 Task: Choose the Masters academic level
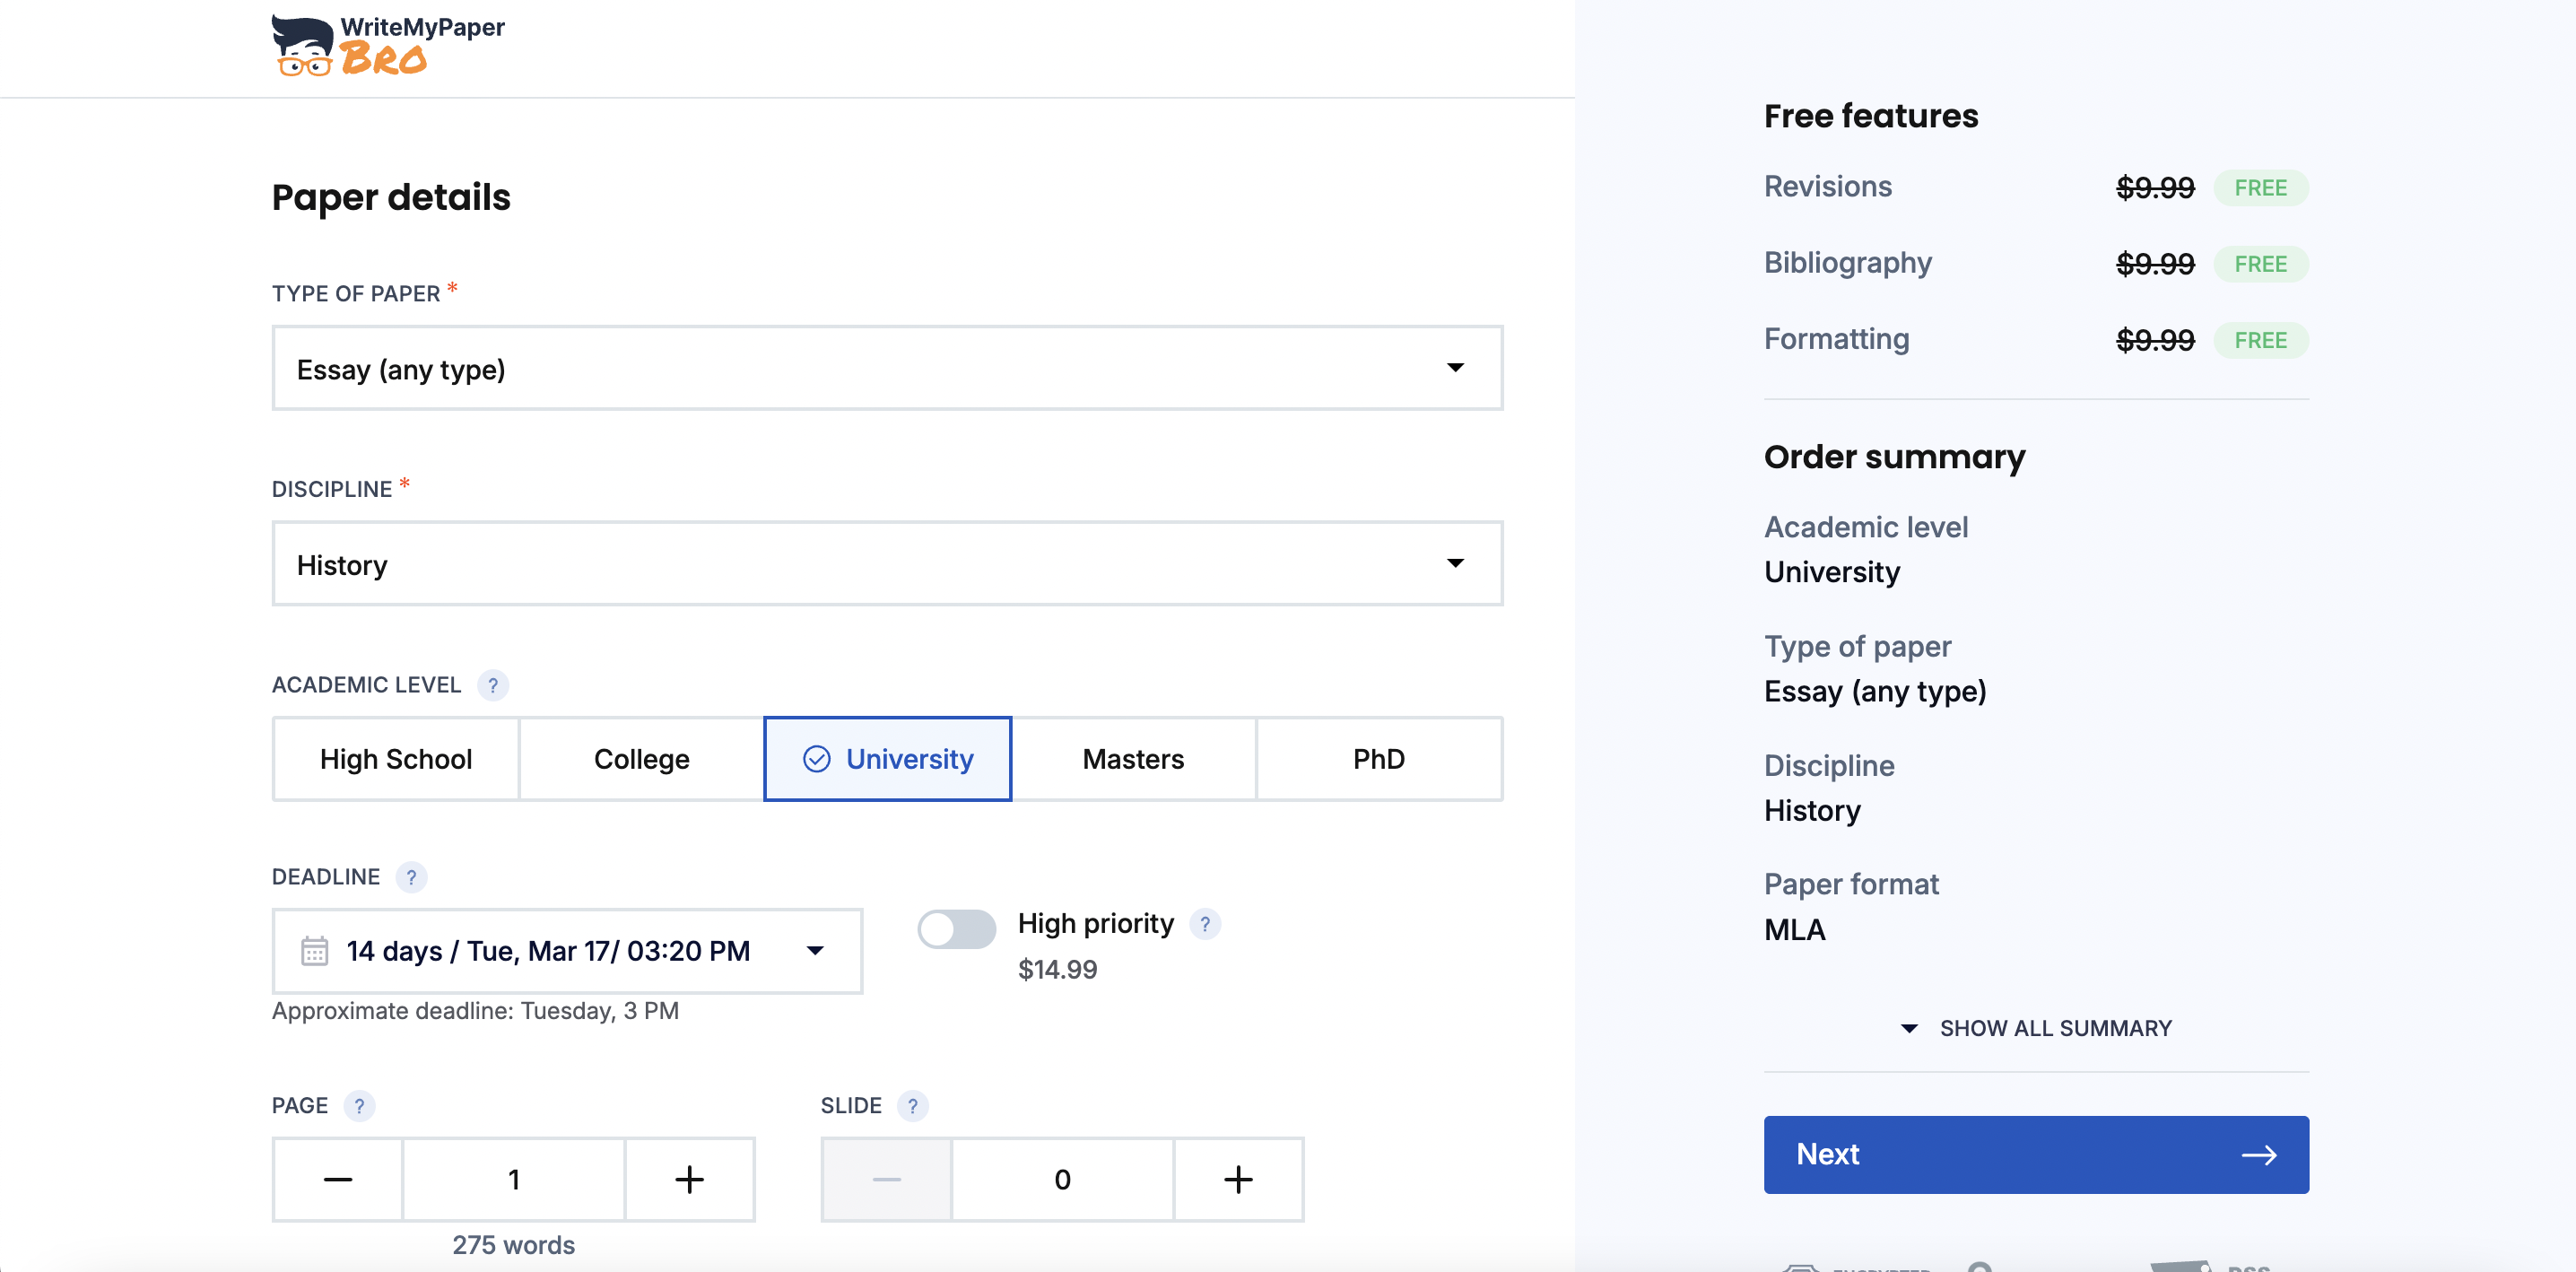pyautogui.click(x=1133, y=759)
